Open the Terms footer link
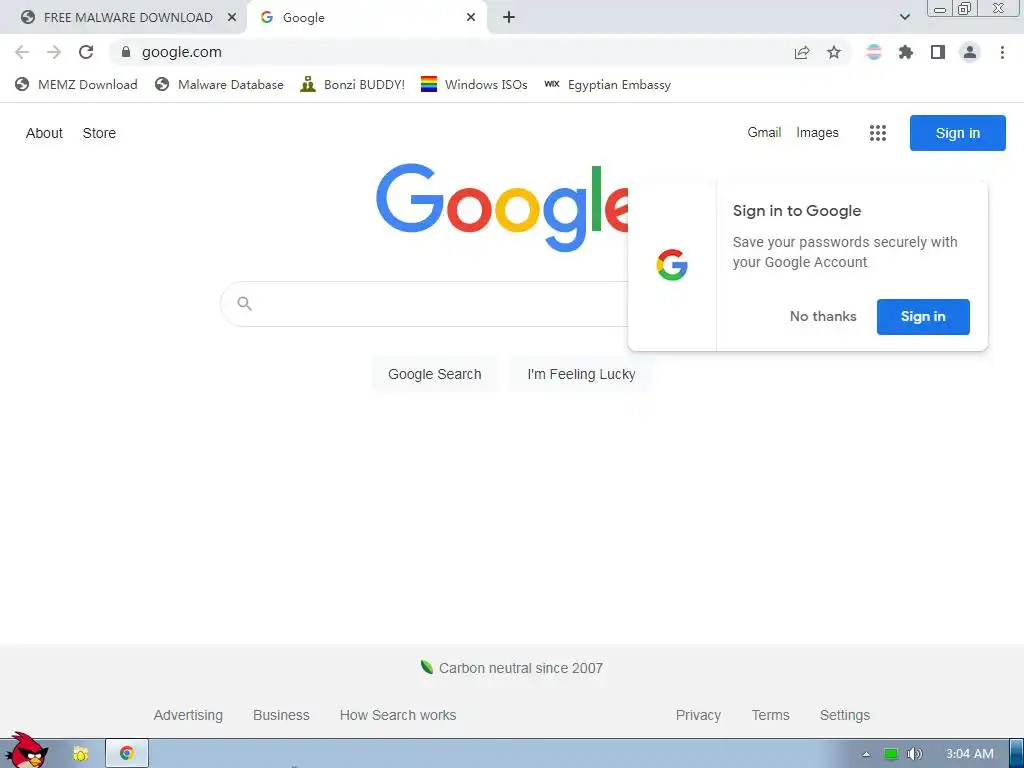The width and height of the screenshot is (1024, 768). point(770,715)
